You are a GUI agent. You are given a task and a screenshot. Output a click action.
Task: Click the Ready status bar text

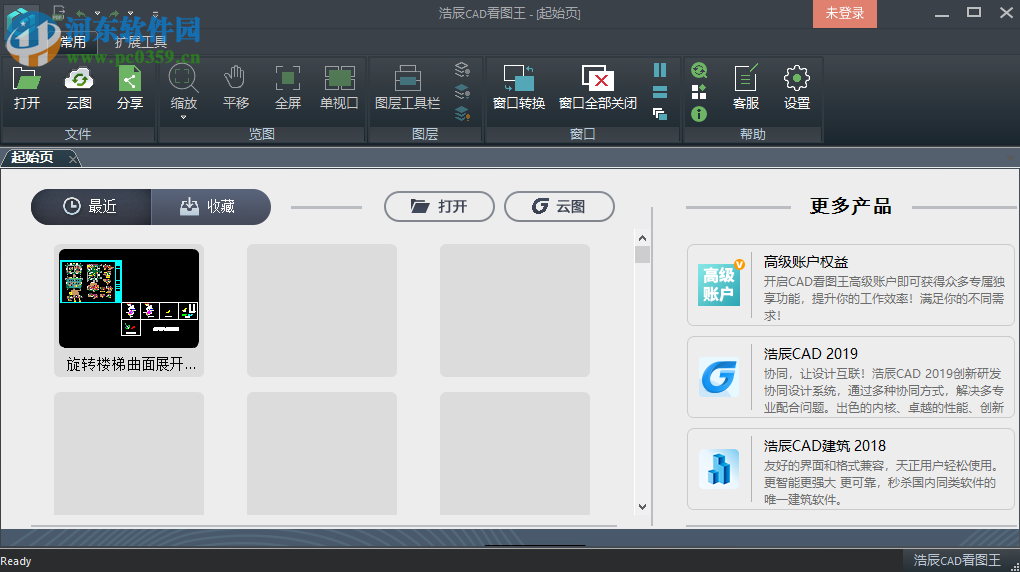16,561
